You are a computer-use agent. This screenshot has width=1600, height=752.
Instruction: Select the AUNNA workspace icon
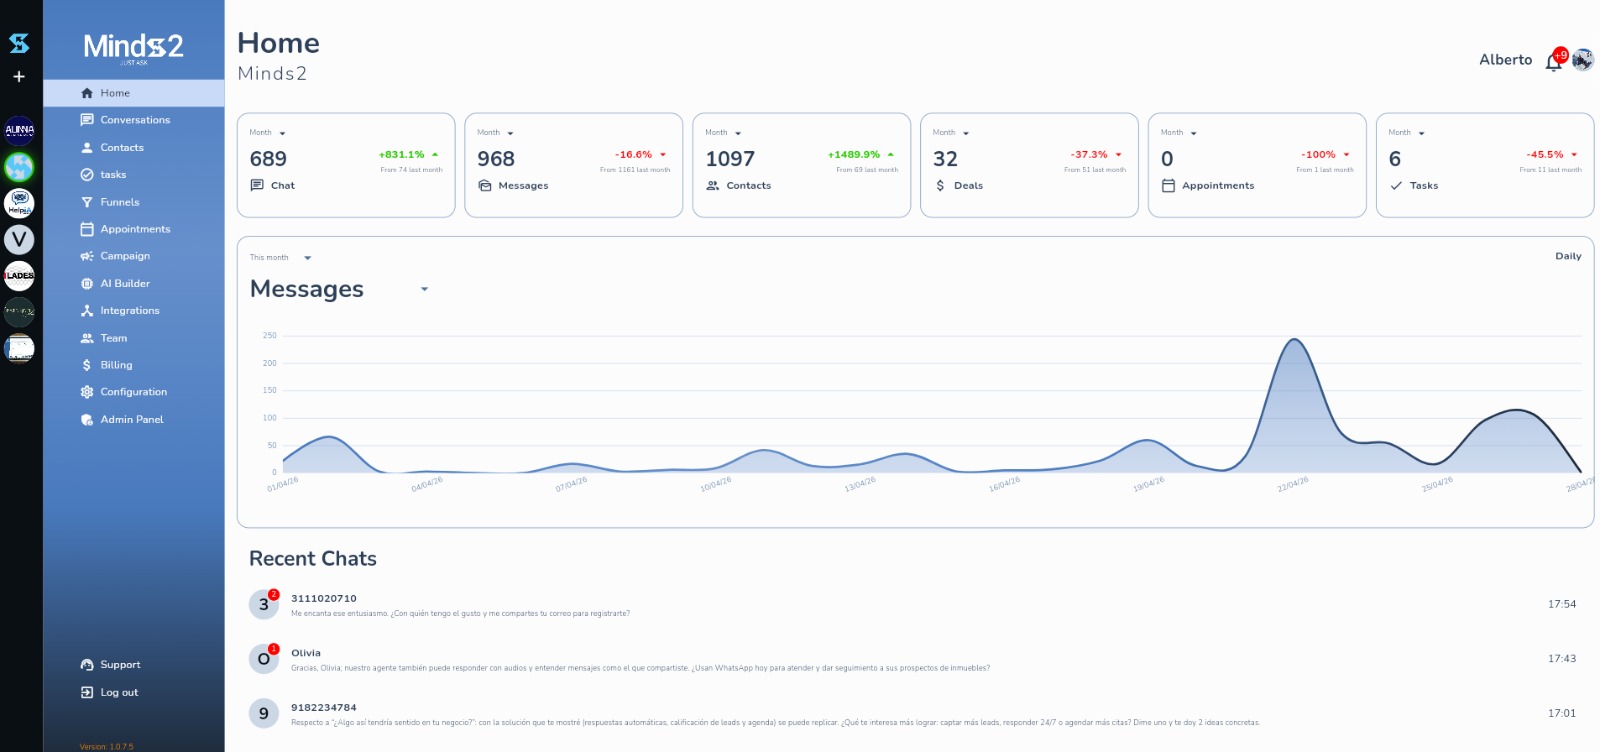[19, 130]
